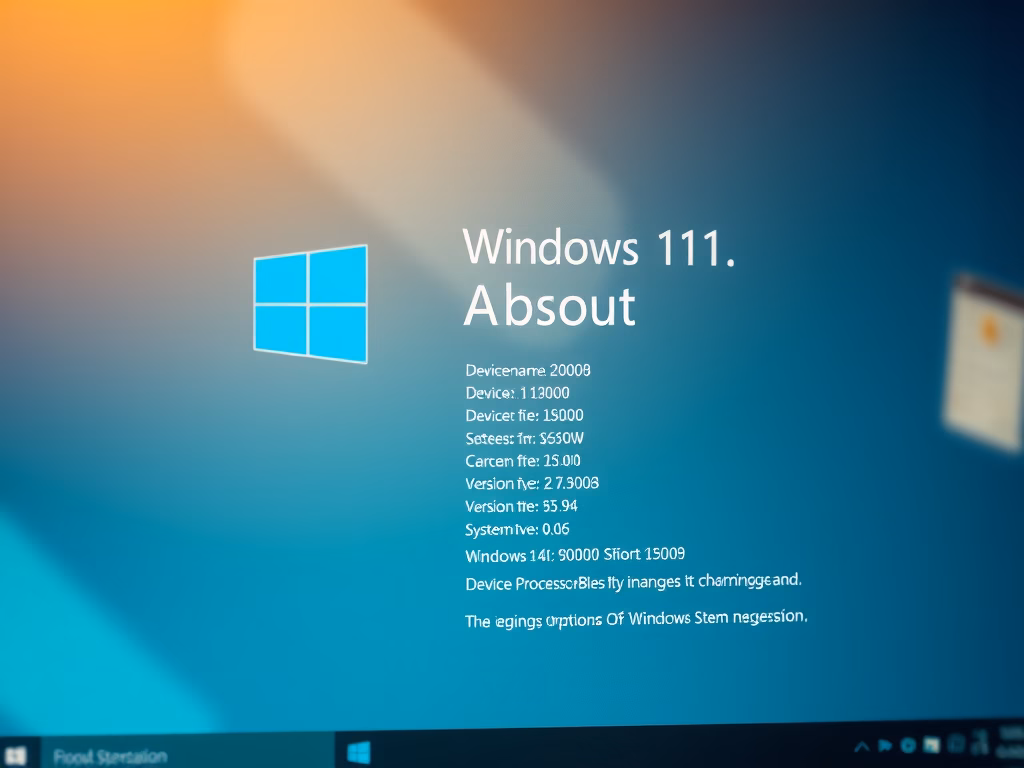Select the 'Version tte: 55.94' line
The width and height of the screenshot is (1024, 768).
pos(521,506)
